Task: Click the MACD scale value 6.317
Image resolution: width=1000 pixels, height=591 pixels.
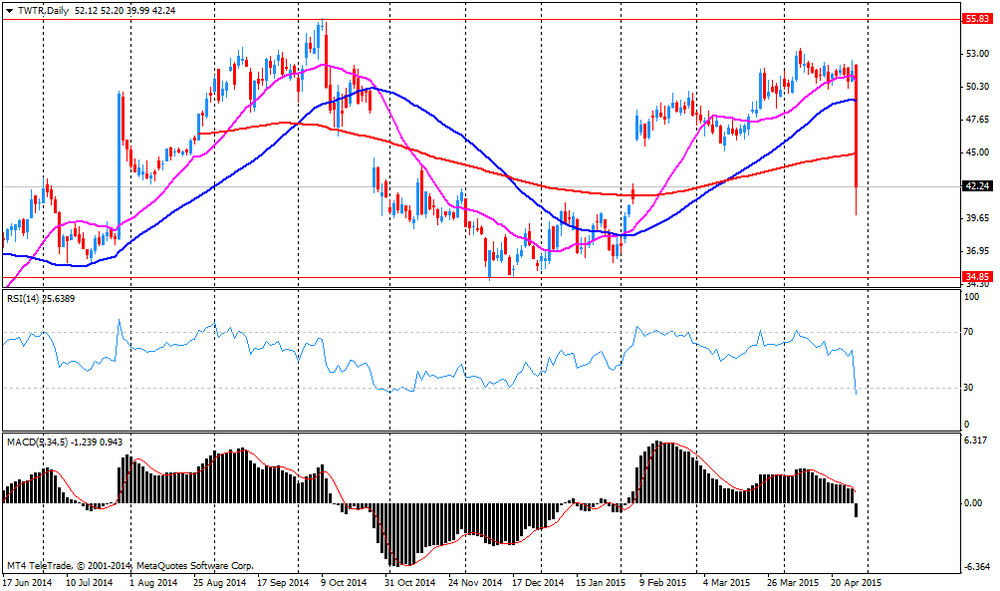Action: coord(976,441)
